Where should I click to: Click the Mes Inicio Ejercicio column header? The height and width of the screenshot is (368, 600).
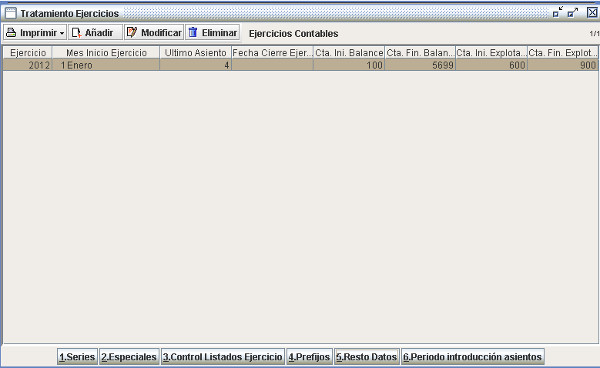tap(106, 53)
